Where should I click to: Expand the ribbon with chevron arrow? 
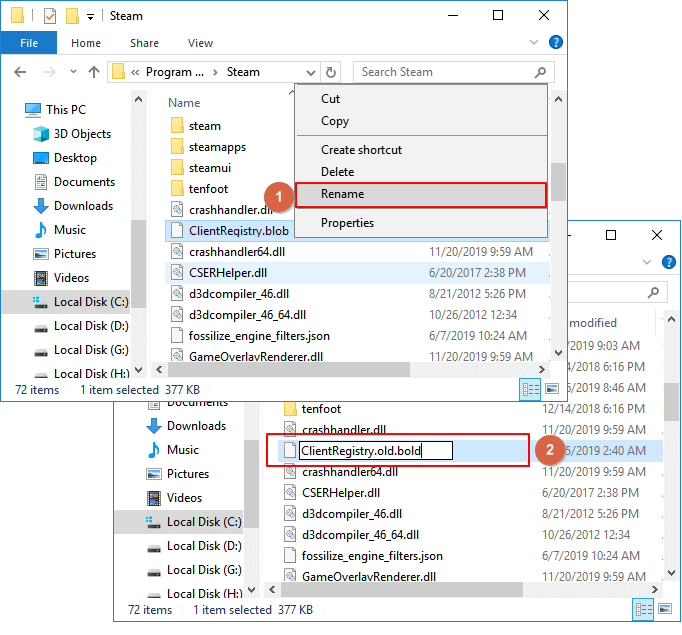pos(538,43)
